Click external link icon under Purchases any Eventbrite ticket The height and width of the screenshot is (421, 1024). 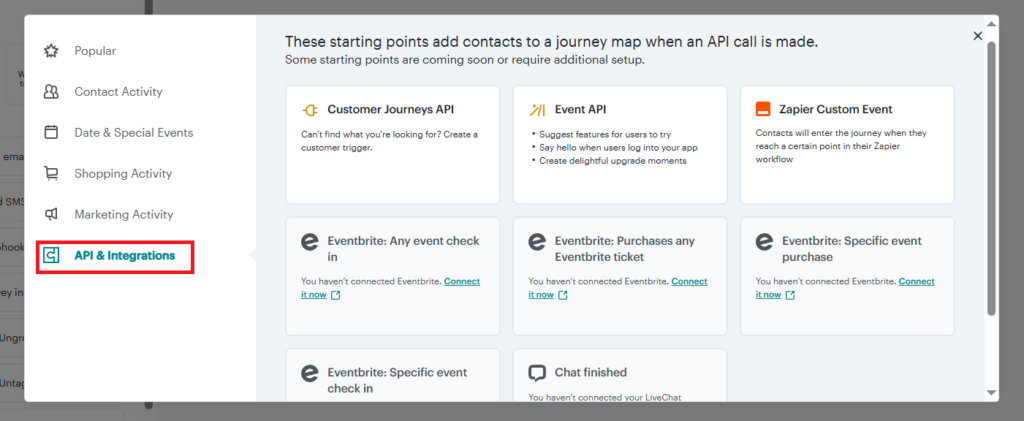563,295
